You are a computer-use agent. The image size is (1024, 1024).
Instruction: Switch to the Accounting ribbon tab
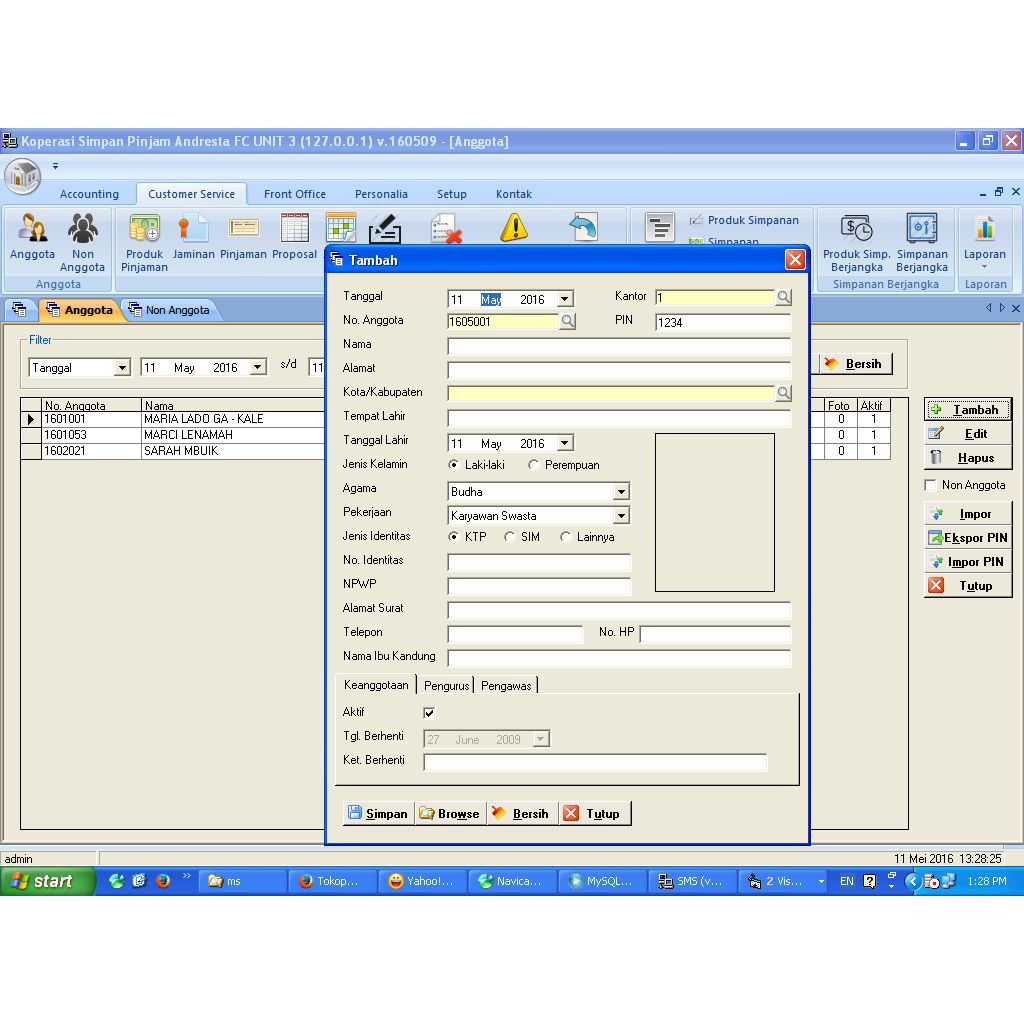pyautogui.click(x=89, y=194)
